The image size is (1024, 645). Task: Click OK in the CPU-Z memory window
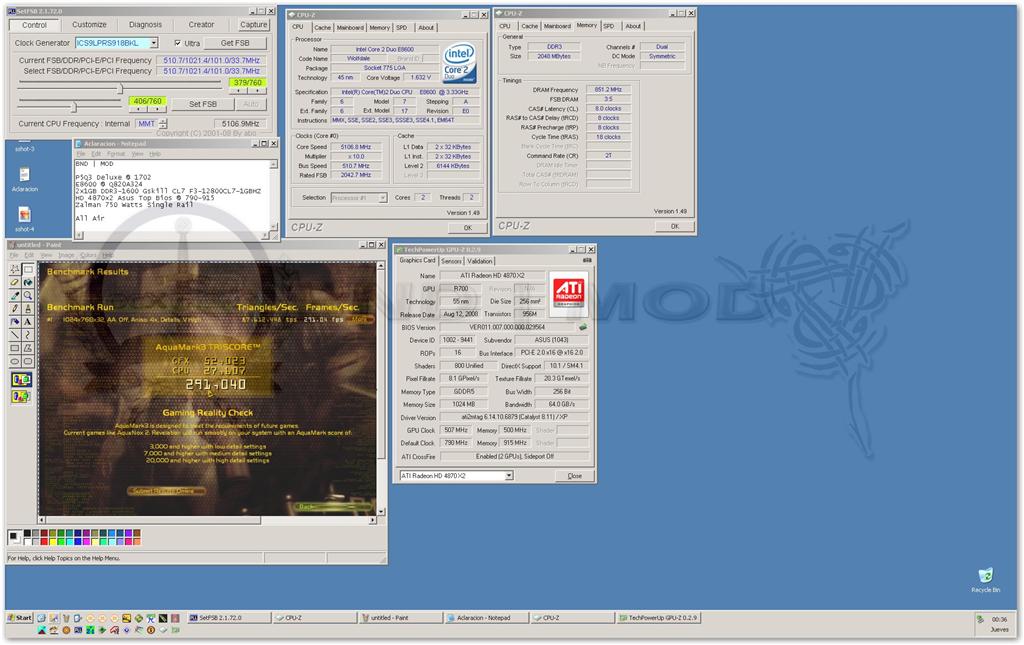point(675,227)
